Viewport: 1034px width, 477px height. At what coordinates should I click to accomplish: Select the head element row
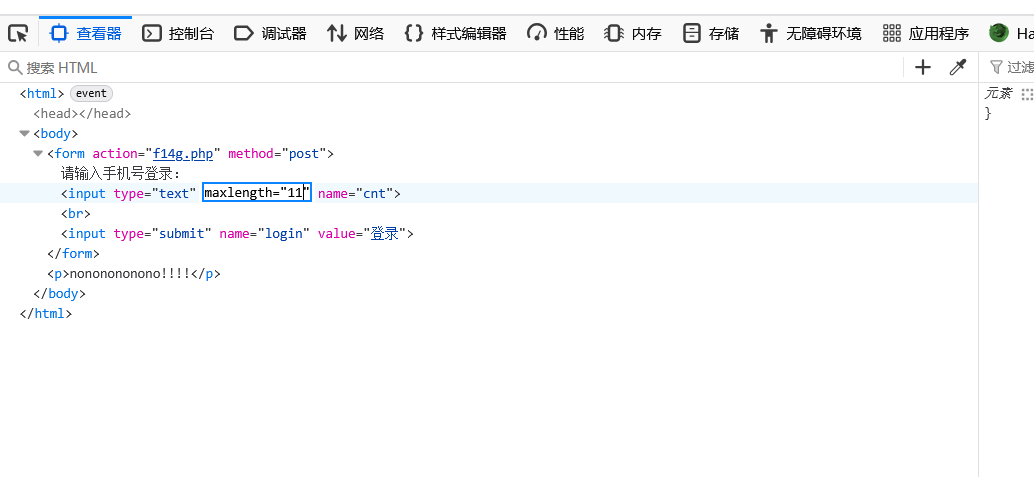click(82, 113)
